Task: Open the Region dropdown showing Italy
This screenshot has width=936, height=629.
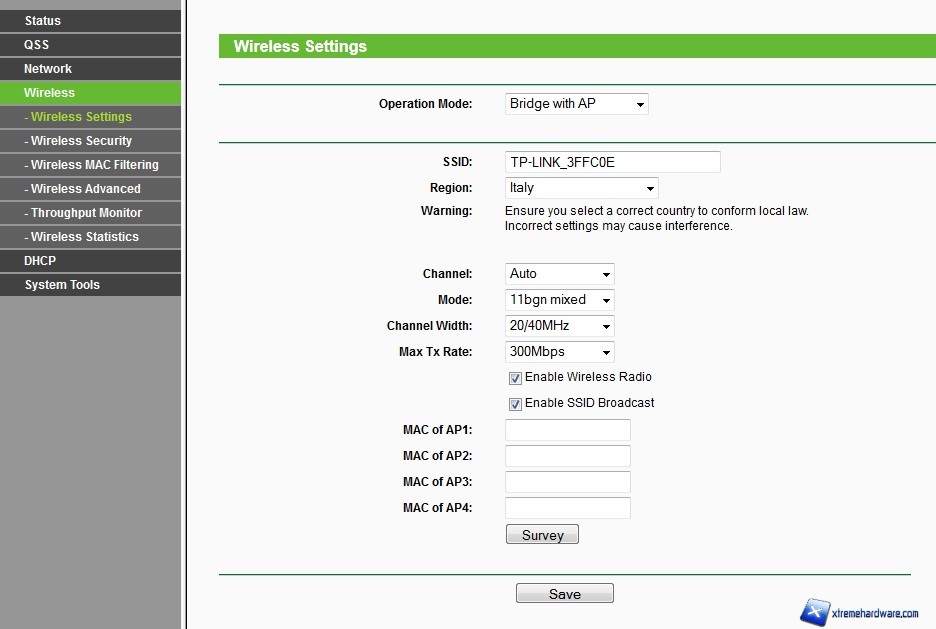Action: 581,188
